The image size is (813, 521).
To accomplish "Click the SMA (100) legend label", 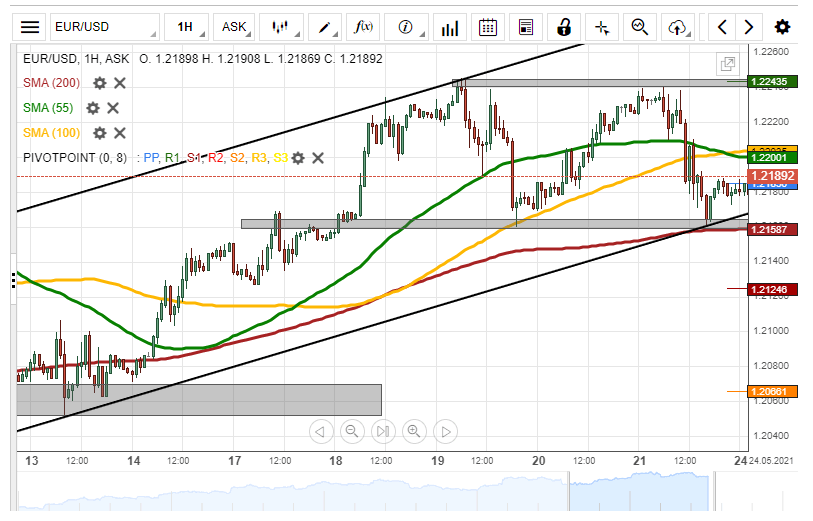I will (x=51, y=133).
